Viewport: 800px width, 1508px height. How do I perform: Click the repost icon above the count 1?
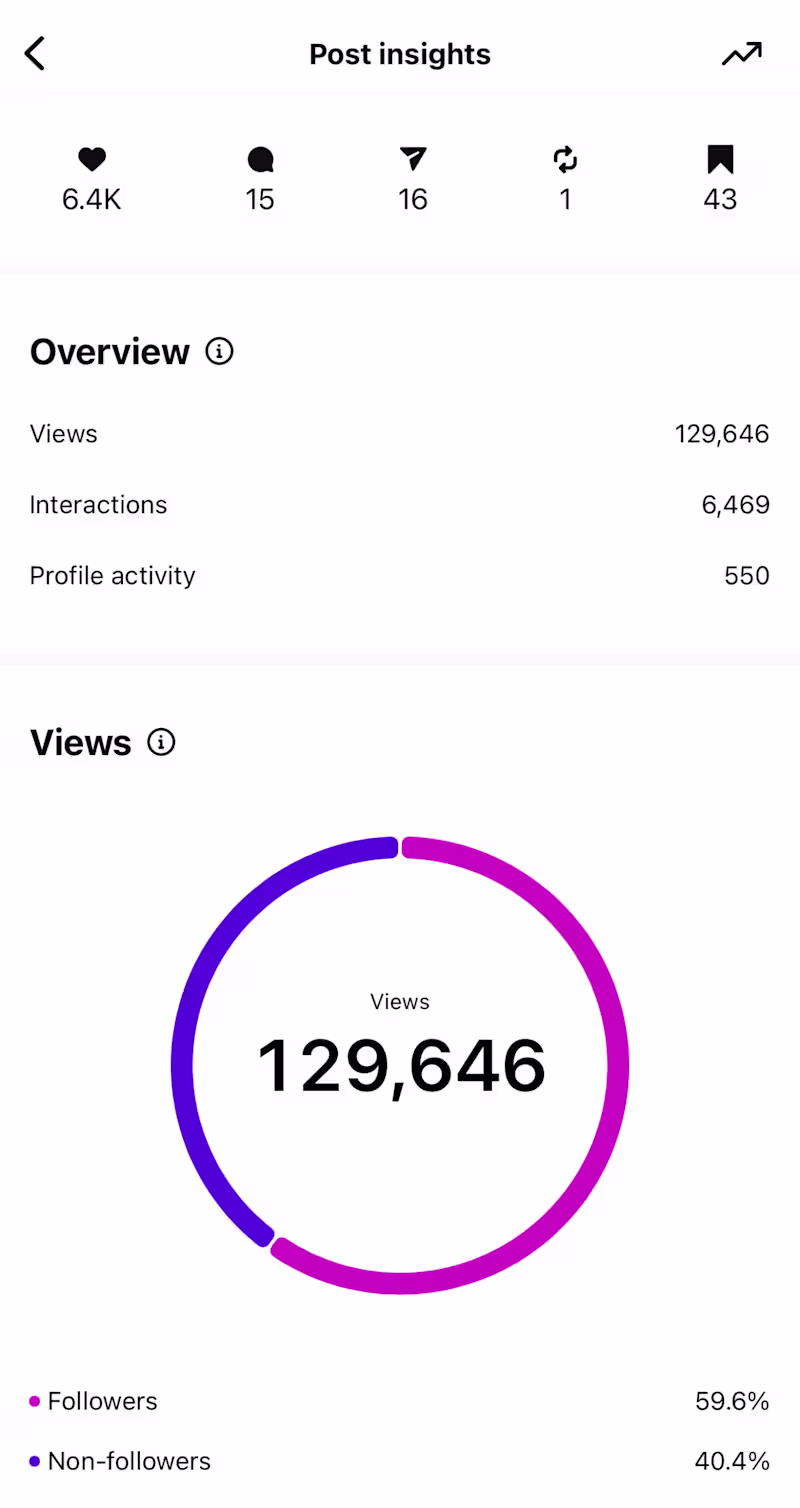[x=566, y=159]
